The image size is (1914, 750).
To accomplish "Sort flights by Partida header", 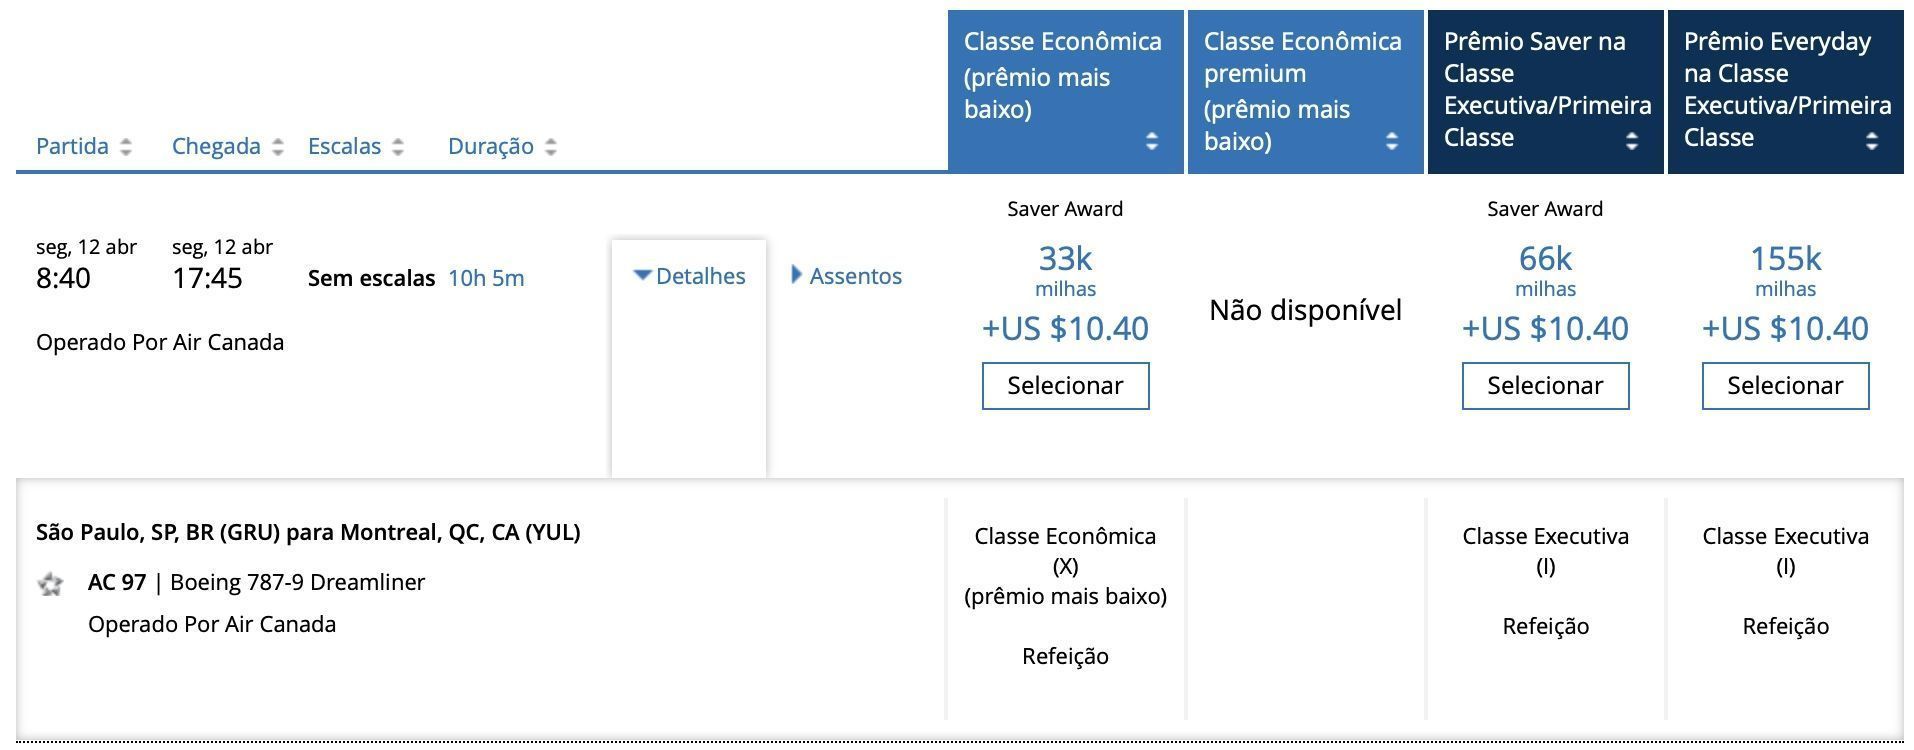I will (72, 146).
